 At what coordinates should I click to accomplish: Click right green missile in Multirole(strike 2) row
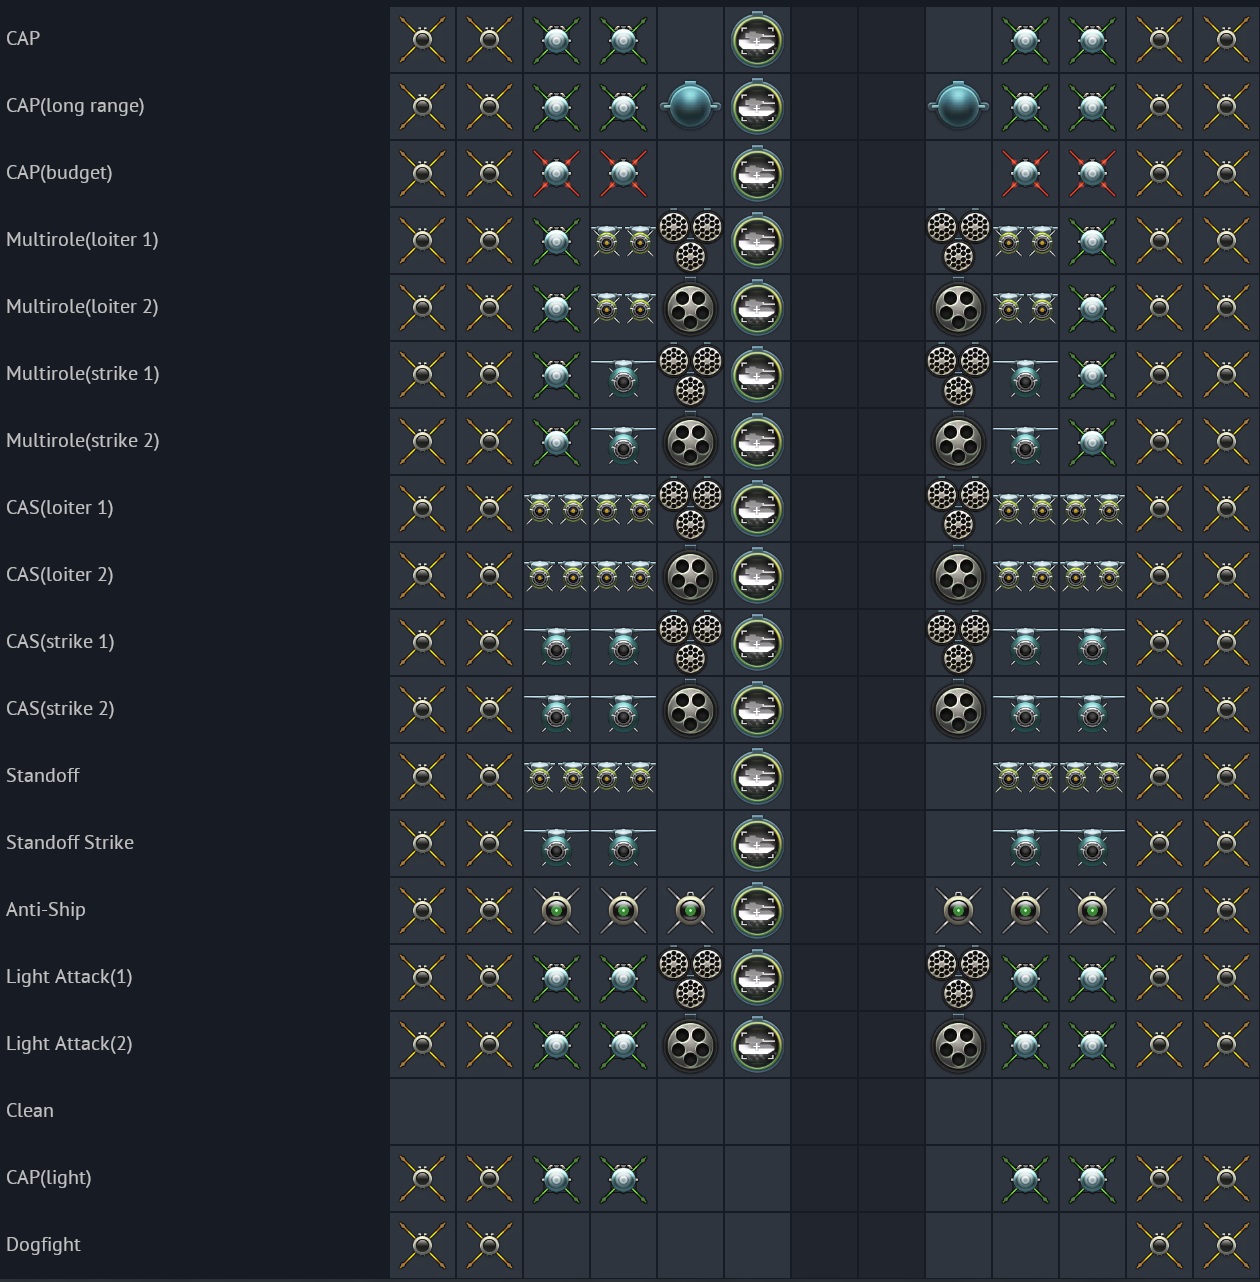(1092, 441)
